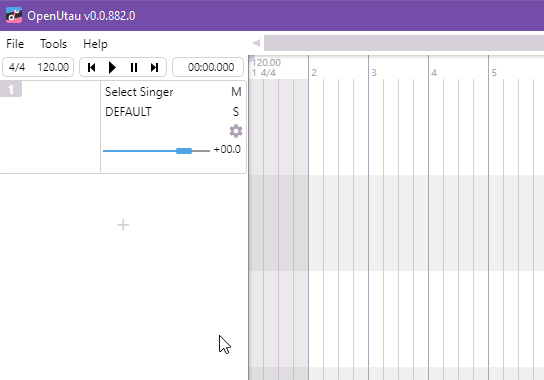
Task: Open track 1 settings gear
Action: tap(236, 131)
